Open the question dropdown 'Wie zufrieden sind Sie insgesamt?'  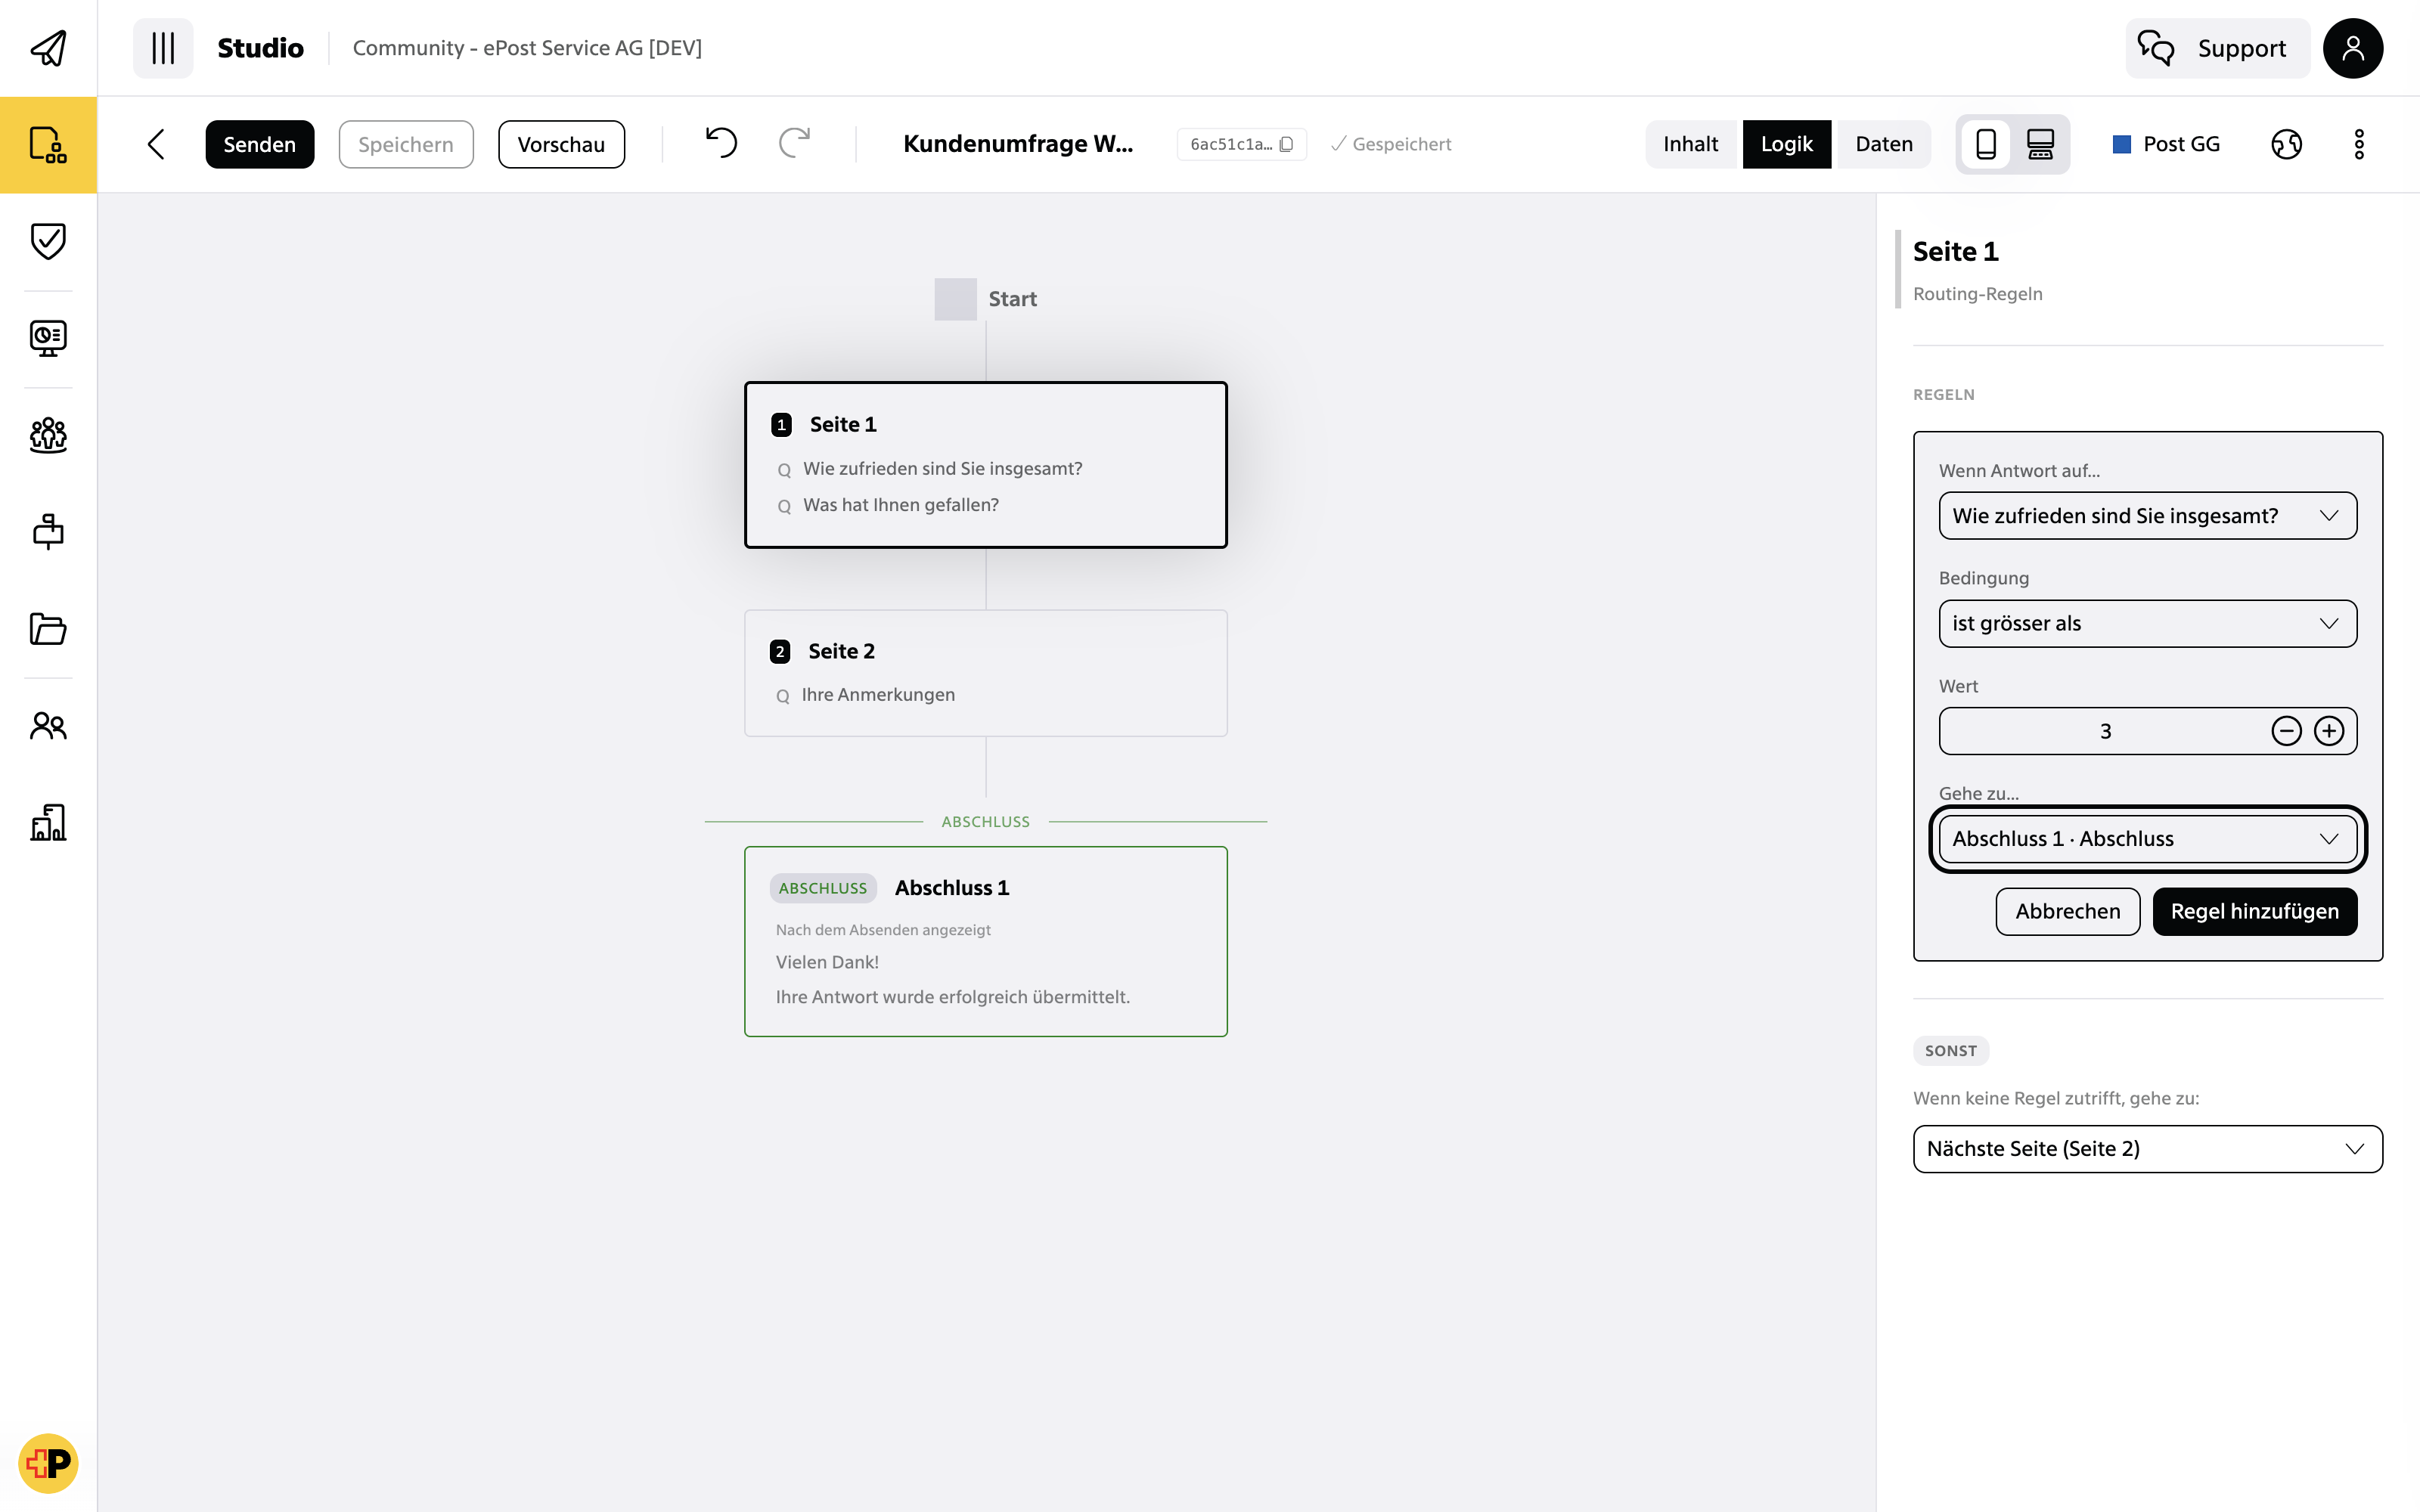(x=2147, y=516)
